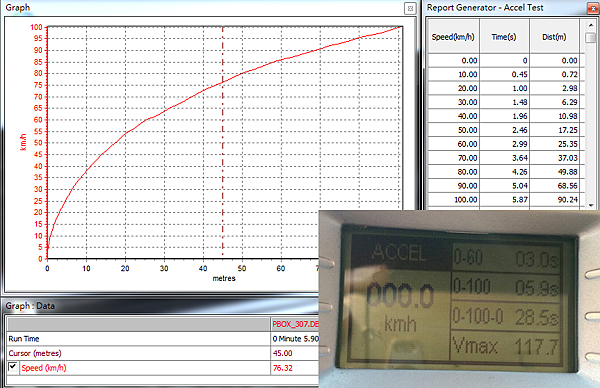Click the 60.00 speed cell
This screenshot has width=600, height=388.
pyautogui.click(x=453, y=144)
